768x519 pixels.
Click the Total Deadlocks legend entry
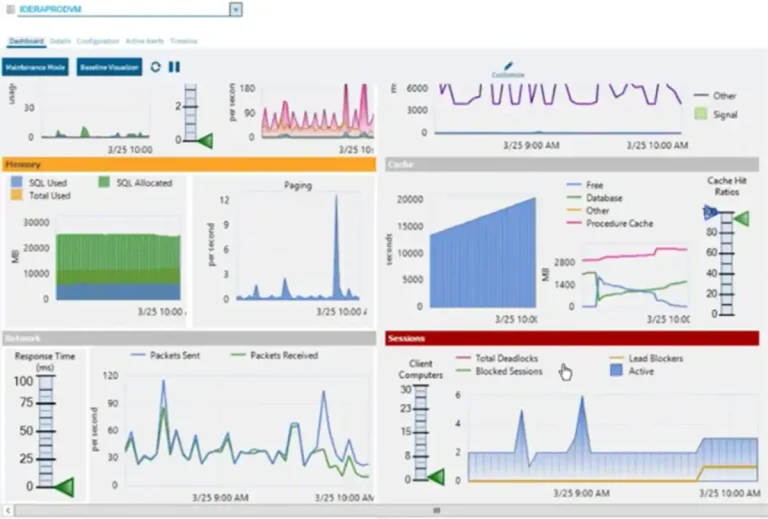(498, 358)
